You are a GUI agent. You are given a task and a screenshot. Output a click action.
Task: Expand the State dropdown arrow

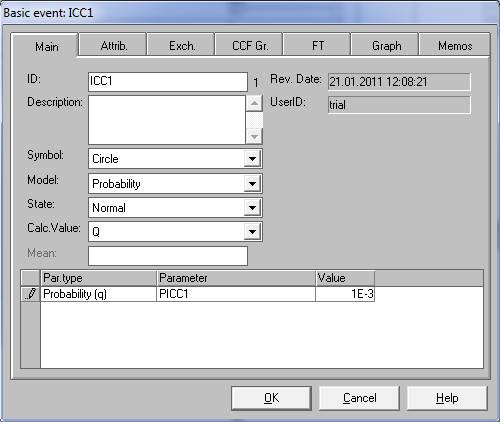click(252, 208)
